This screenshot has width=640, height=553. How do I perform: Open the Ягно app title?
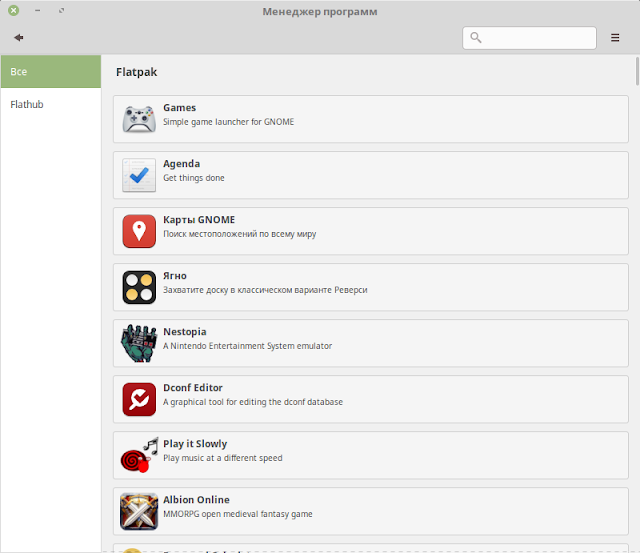pos(175,275)
